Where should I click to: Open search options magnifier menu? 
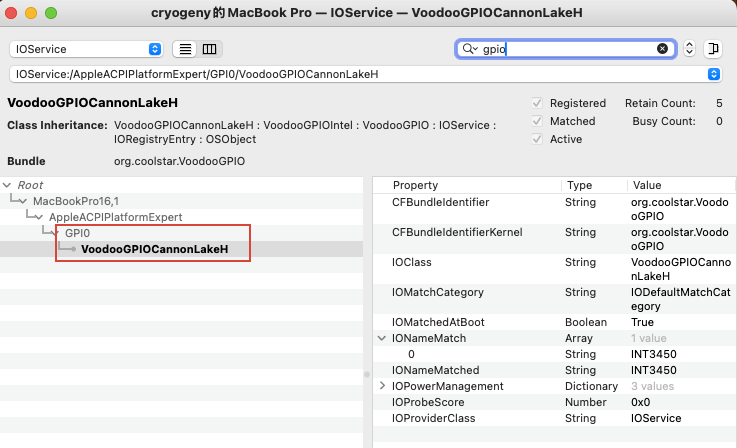tap(470, 48)
